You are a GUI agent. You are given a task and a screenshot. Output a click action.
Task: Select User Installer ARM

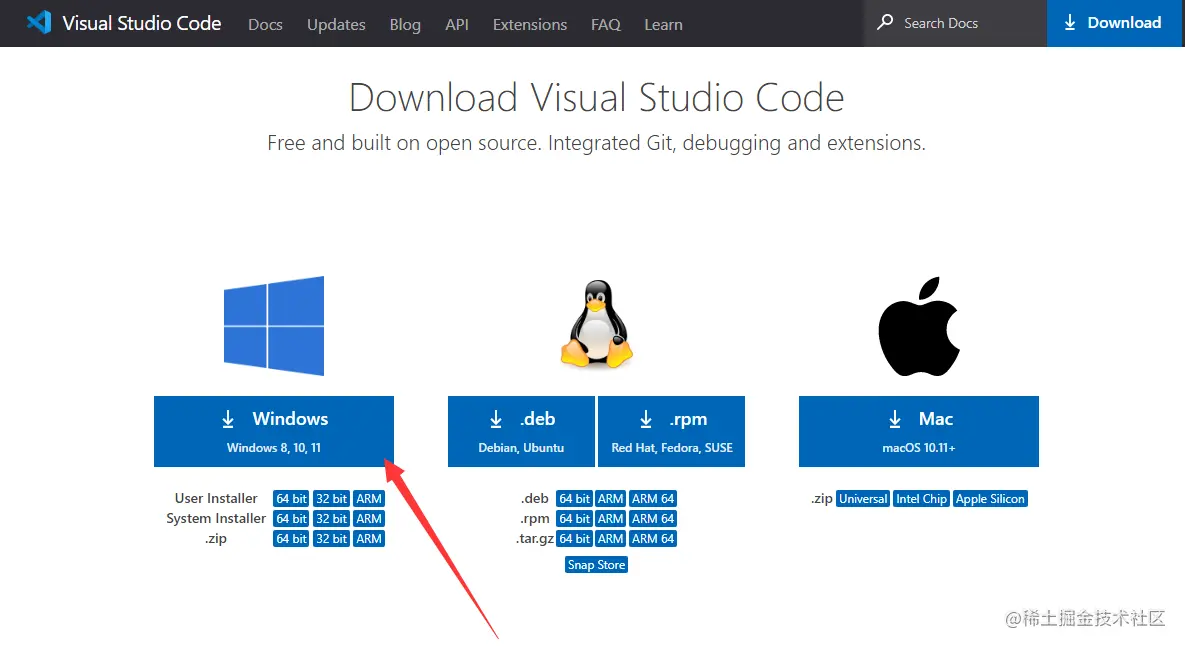[x=369, y=498]
